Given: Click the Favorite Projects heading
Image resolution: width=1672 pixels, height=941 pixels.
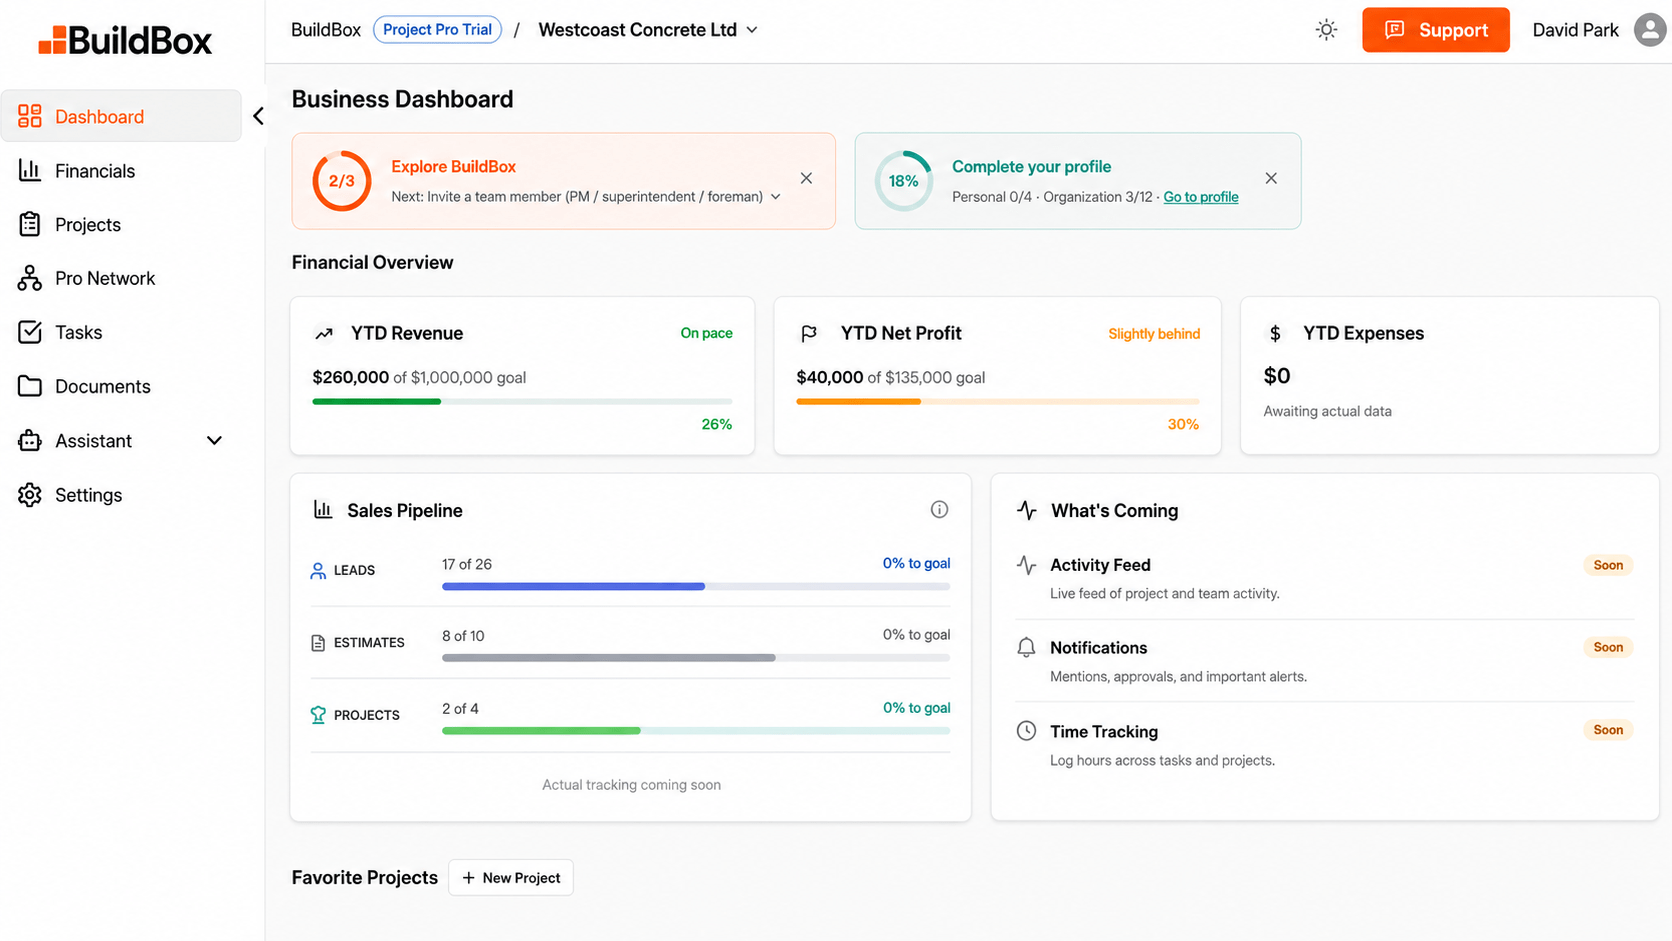Looking at the screenshot, I should point(365,877).
